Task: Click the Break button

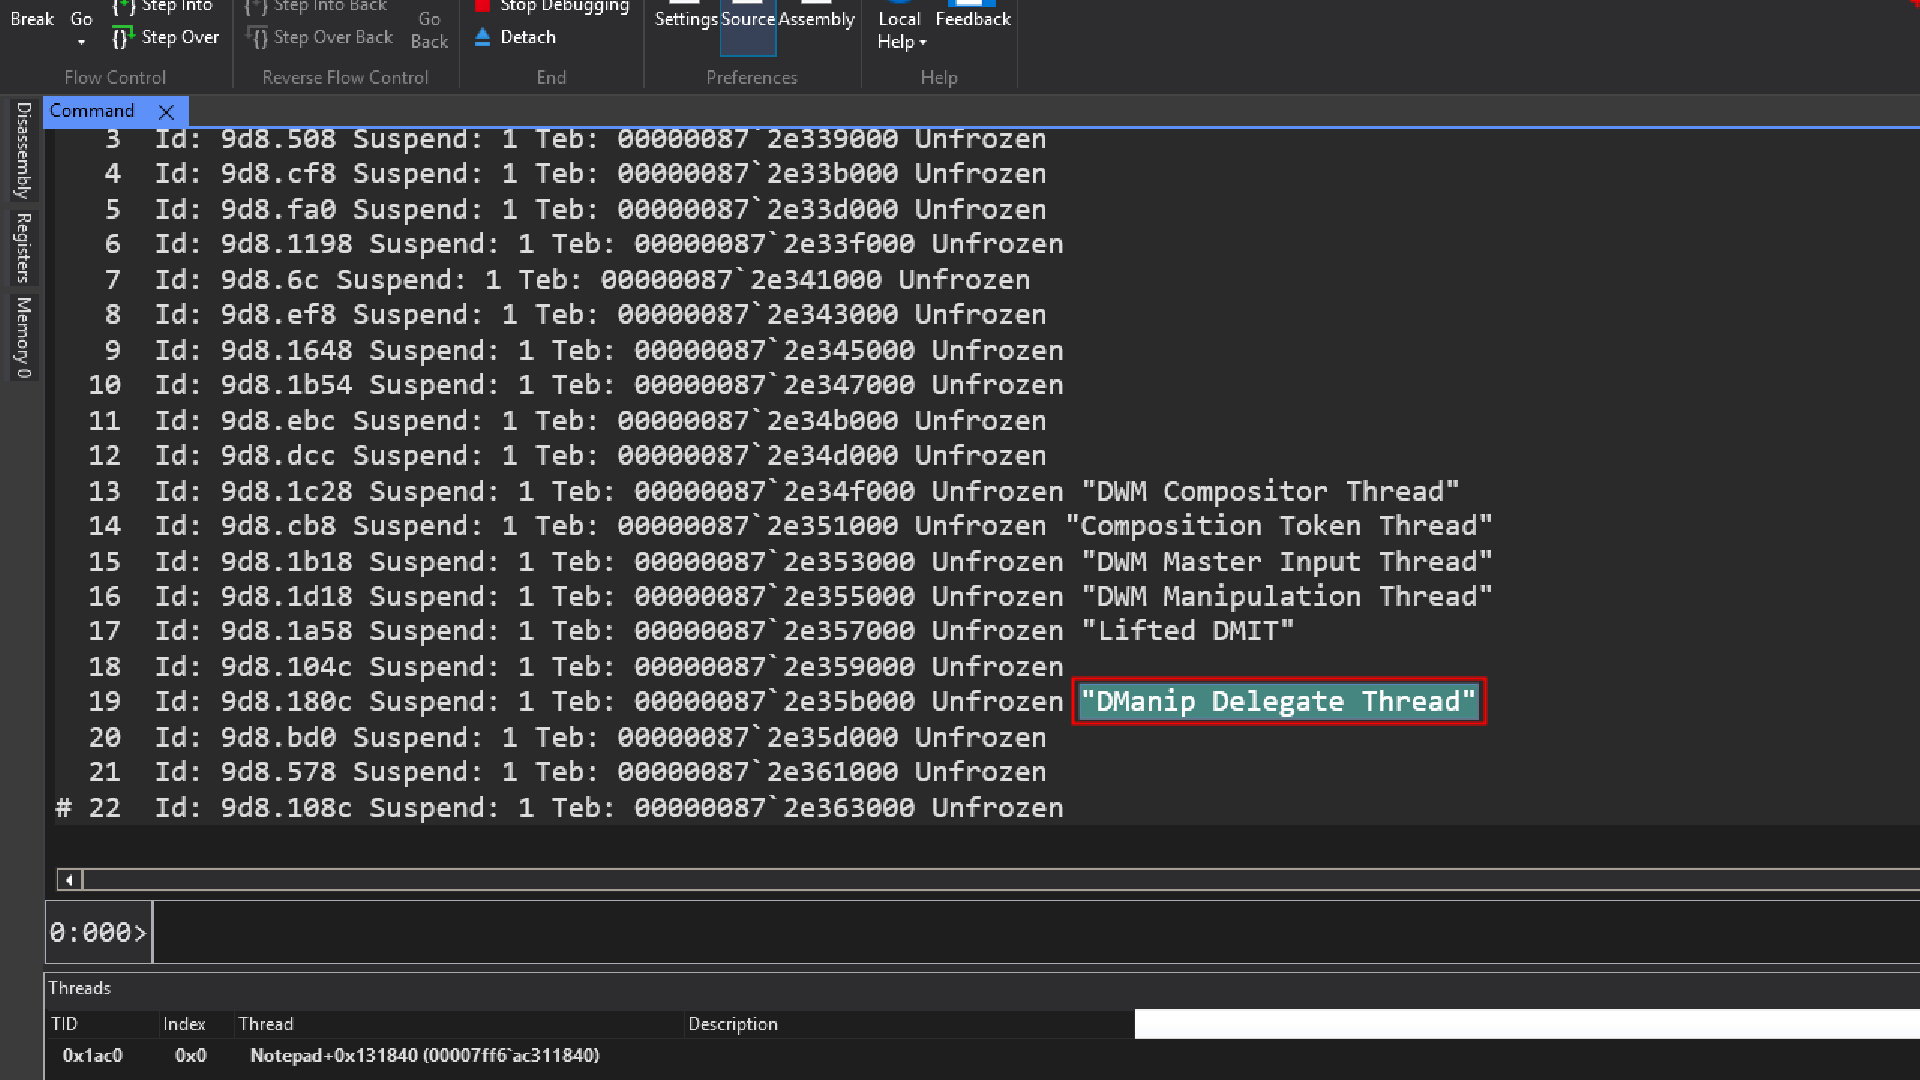Action: coord(32,19)
